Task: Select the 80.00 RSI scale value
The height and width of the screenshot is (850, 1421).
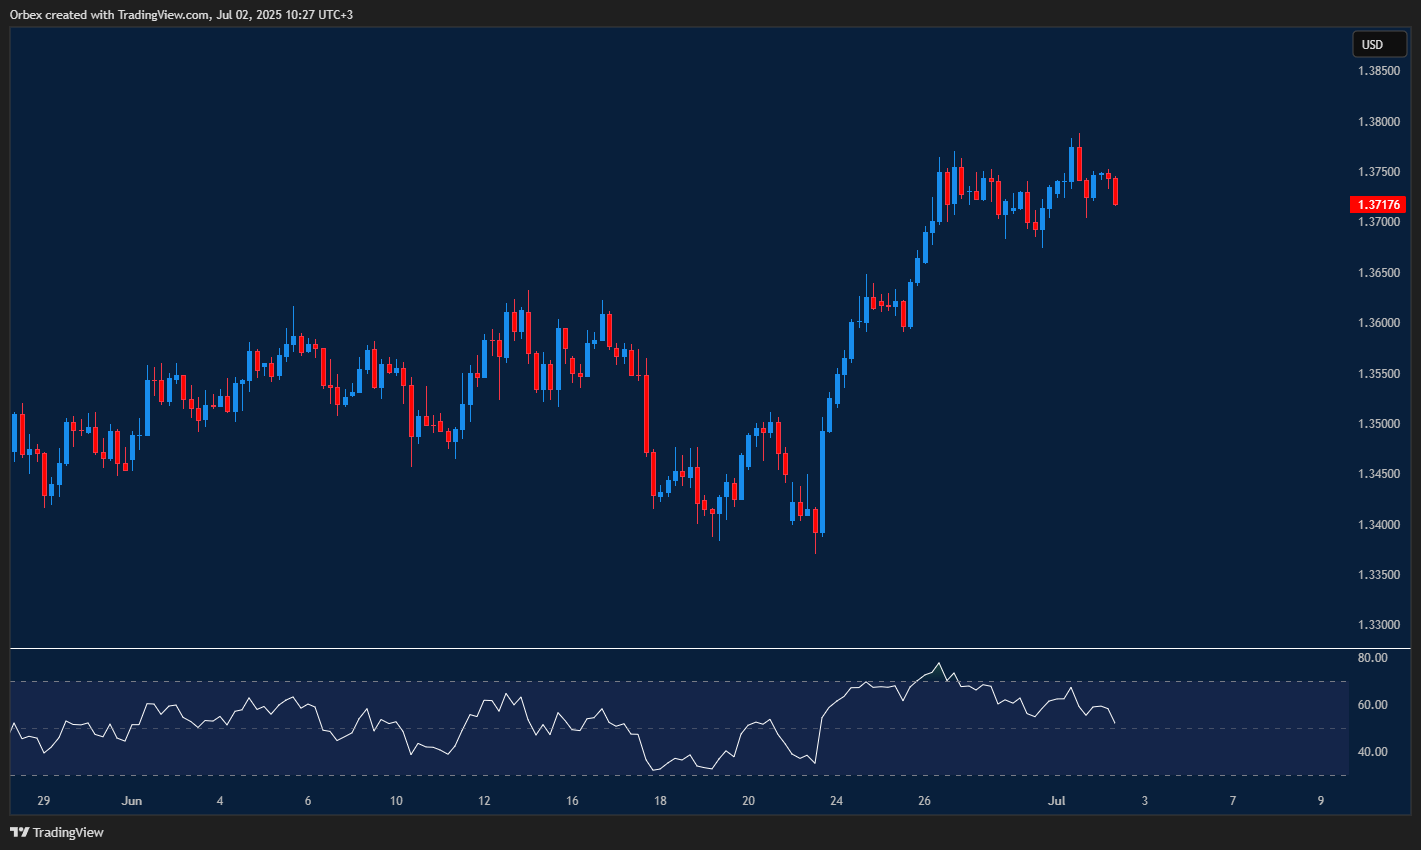Action: (x=1371, y=657)
